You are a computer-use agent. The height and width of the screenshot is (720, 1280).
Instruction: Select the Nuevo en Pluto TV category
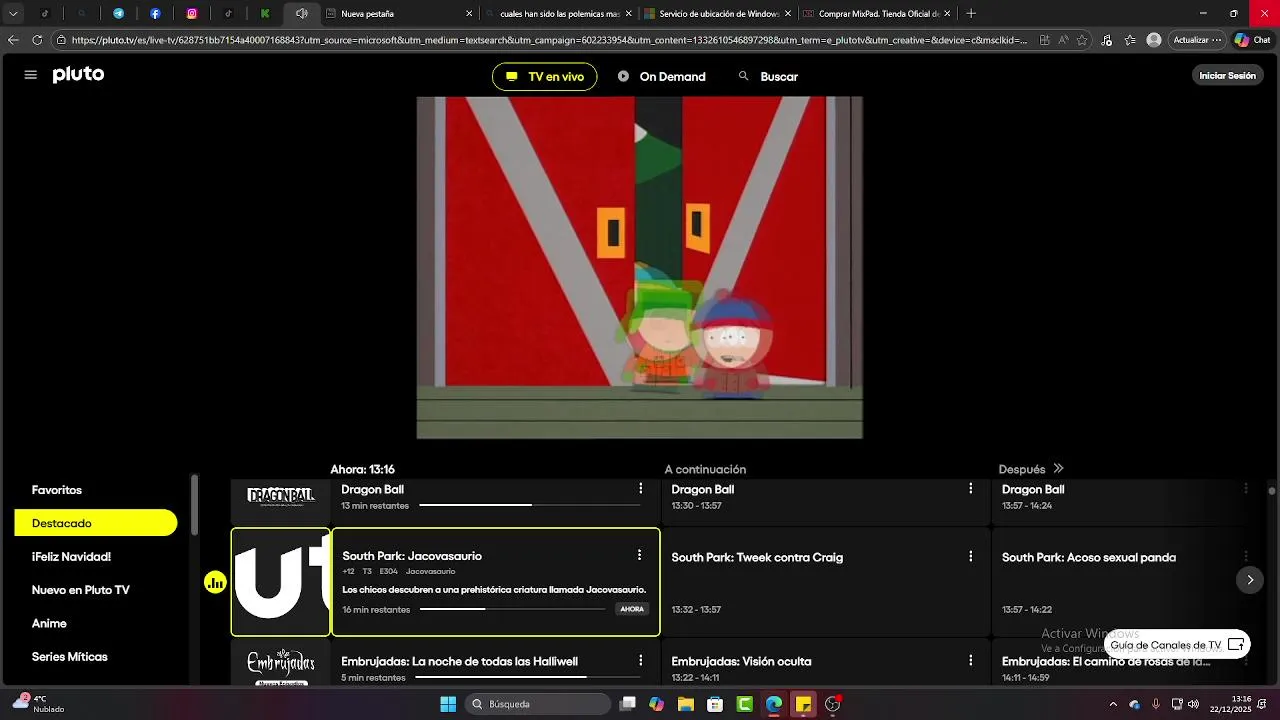80,590
